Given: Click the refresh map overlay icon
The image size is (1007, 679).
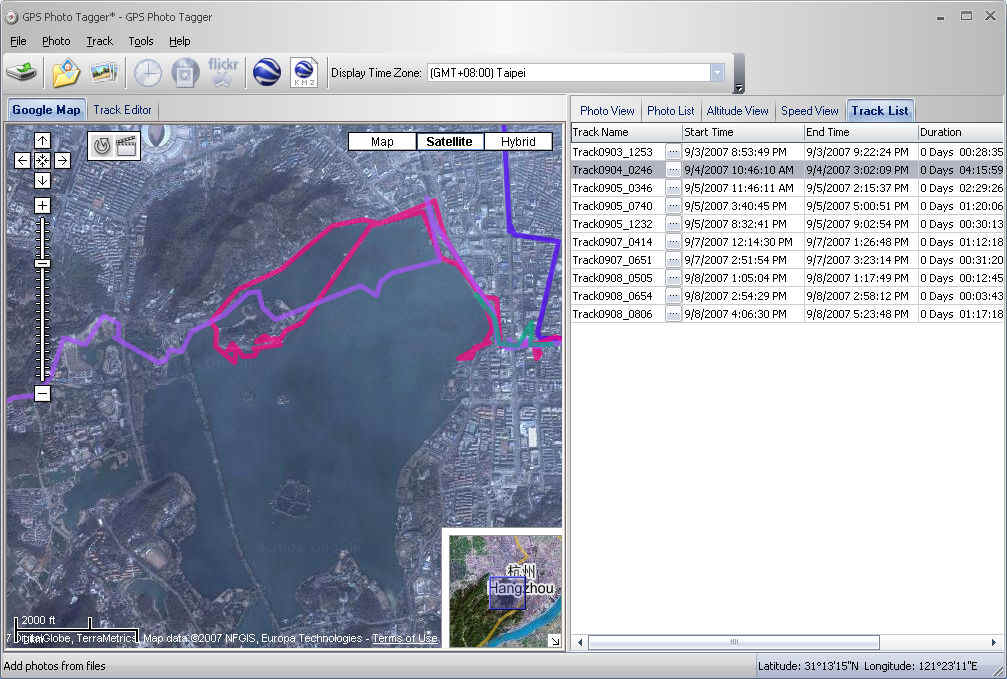Looking at the screenshot, I should [x=102, y=146].
